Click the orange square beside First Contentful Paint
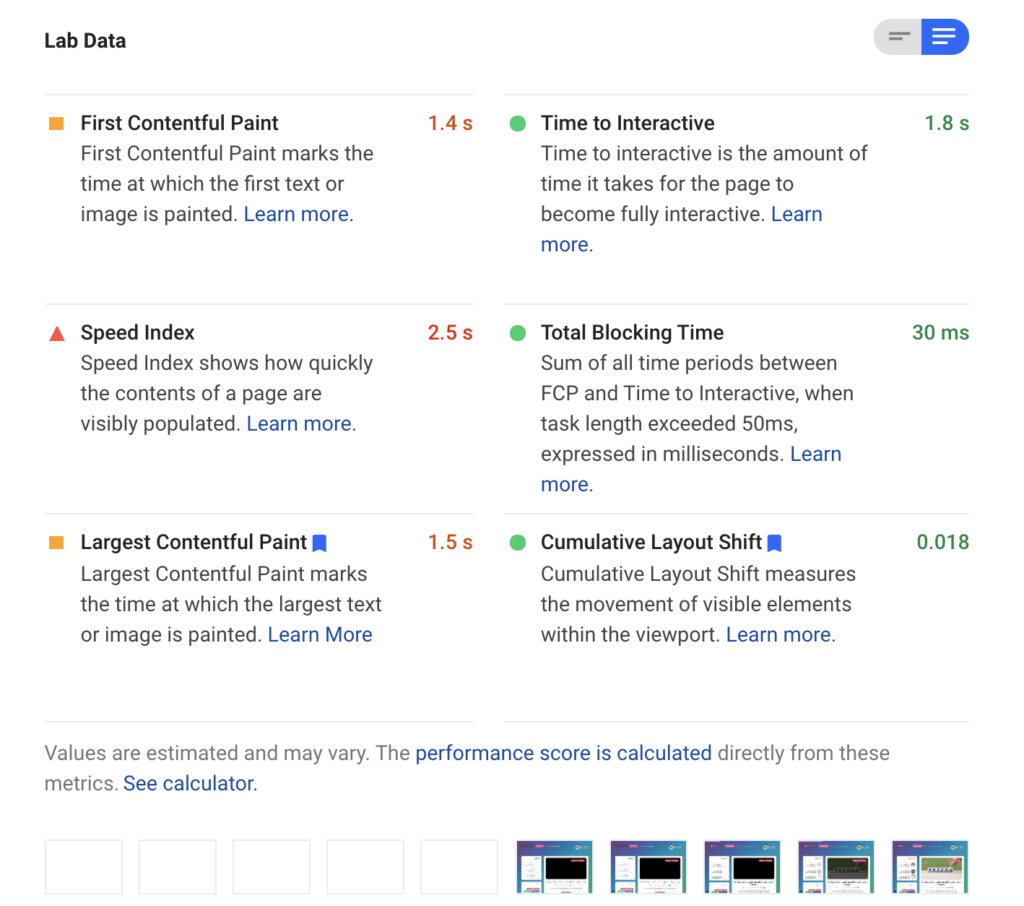 click(57, 124)
